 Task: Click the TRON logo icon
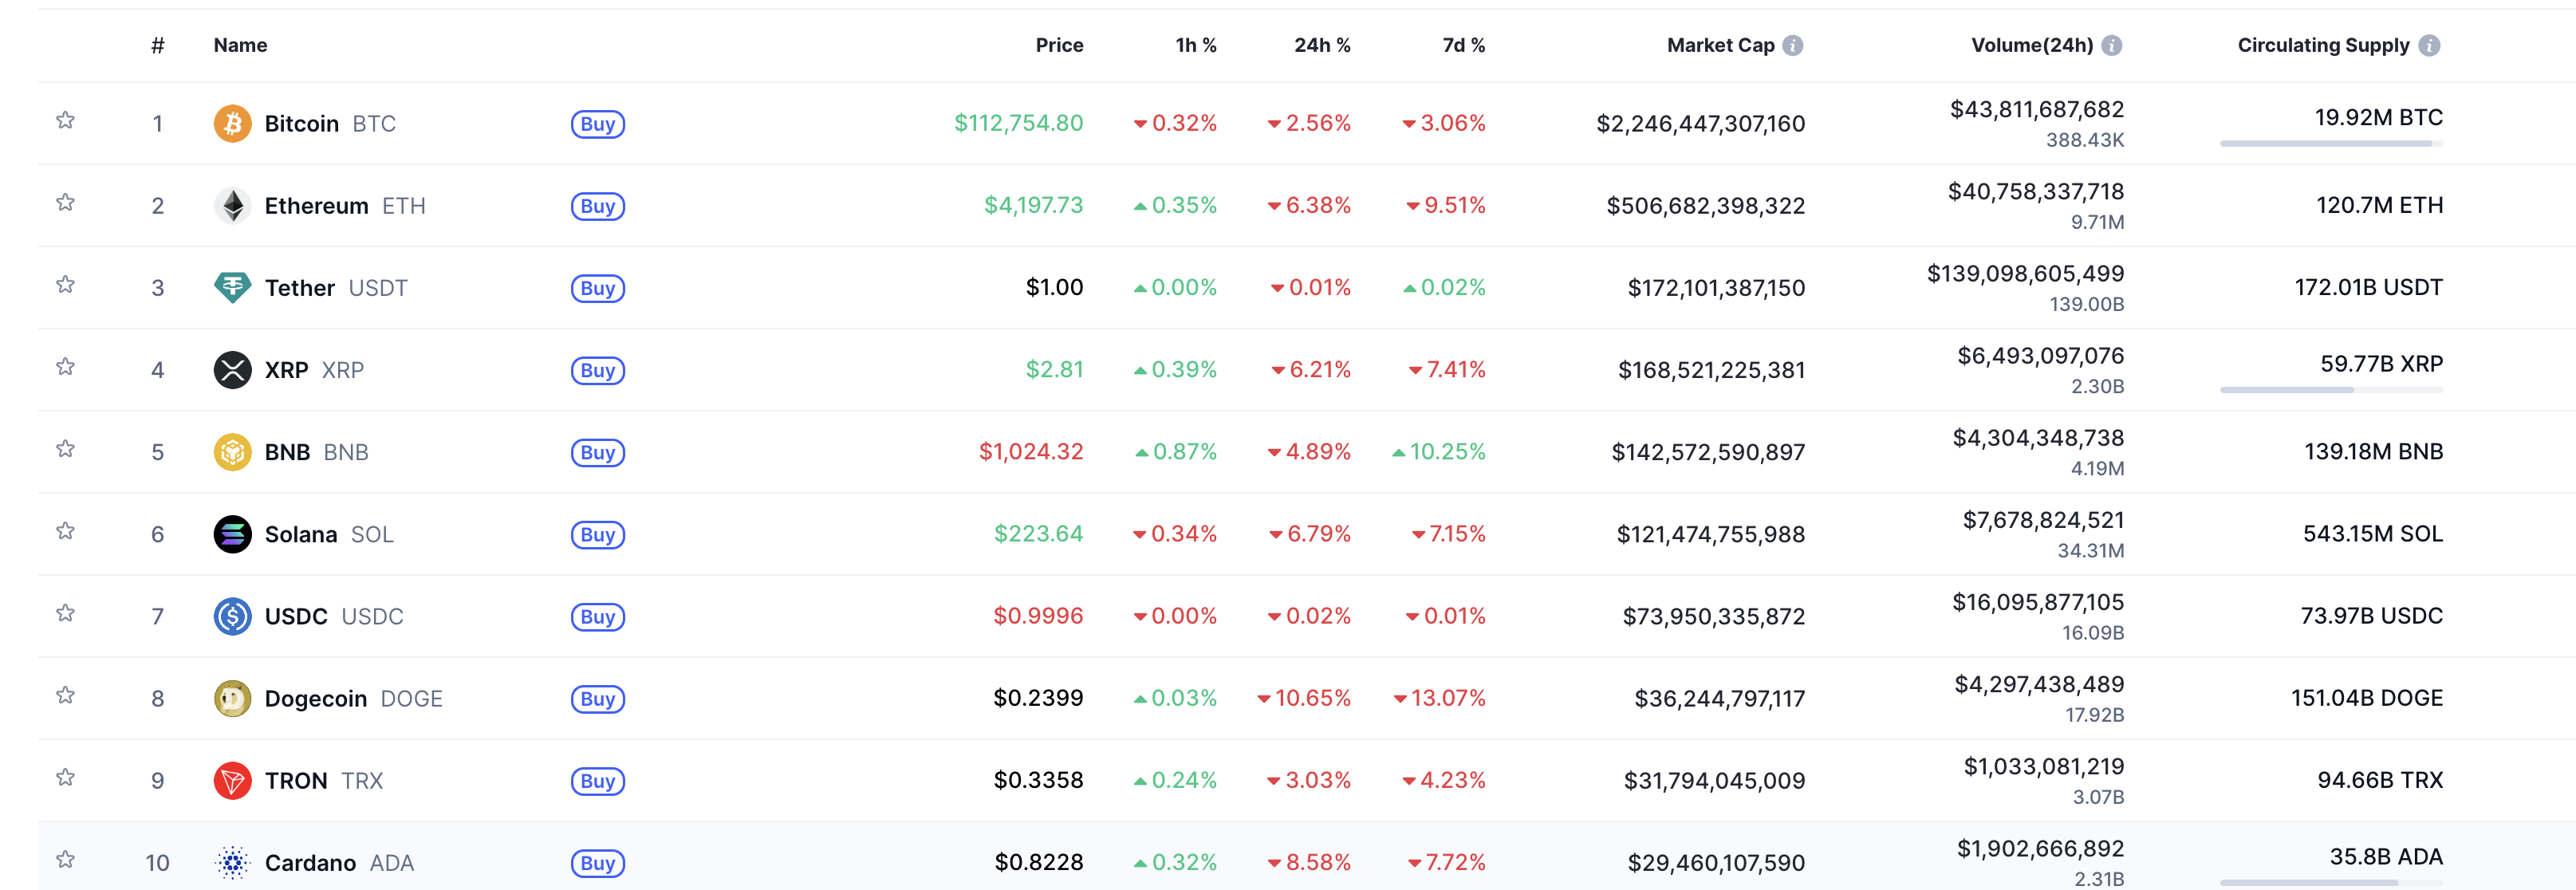(x=232, y=780)
